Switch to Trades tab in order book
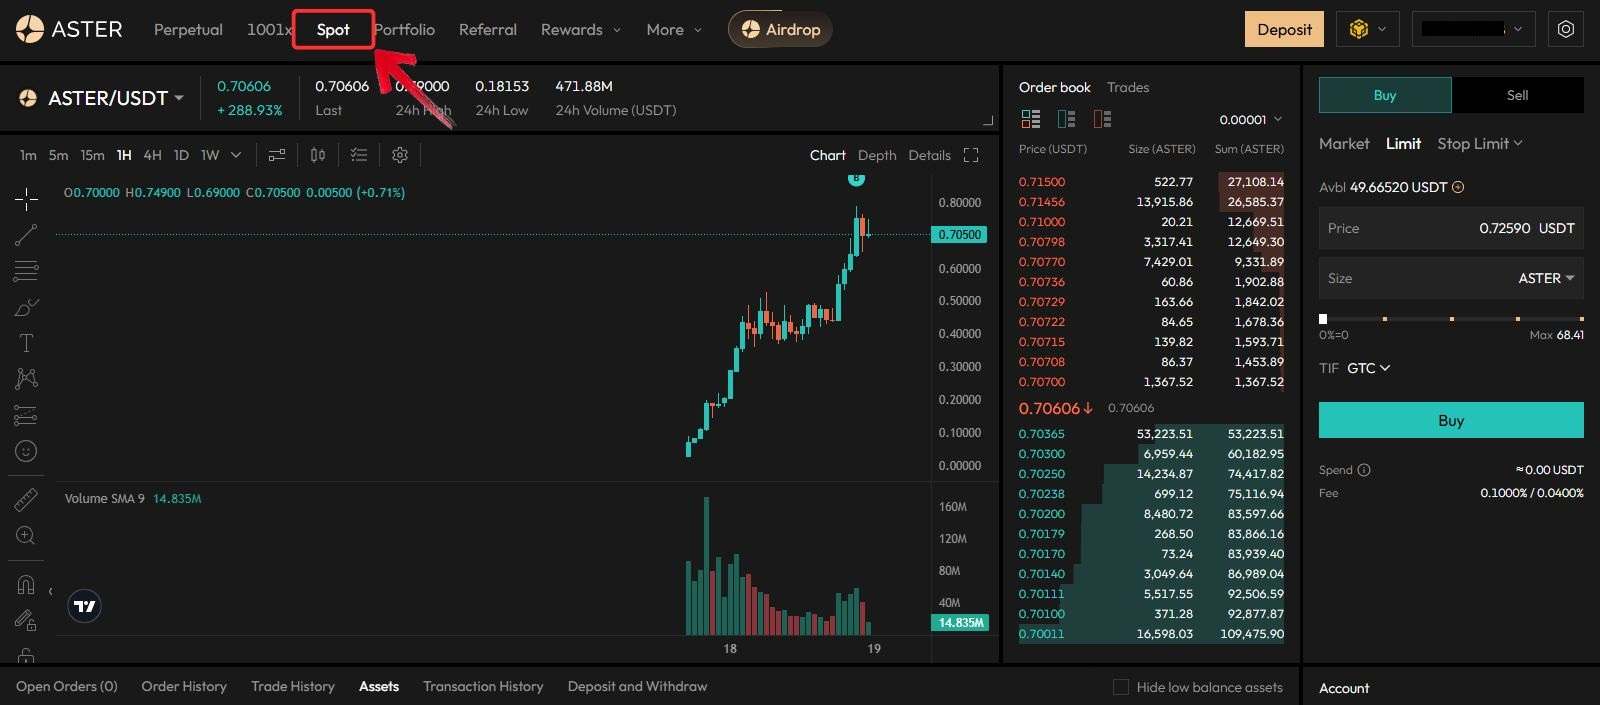Viewport: 1600px width, 705px height. (1128, 87)
